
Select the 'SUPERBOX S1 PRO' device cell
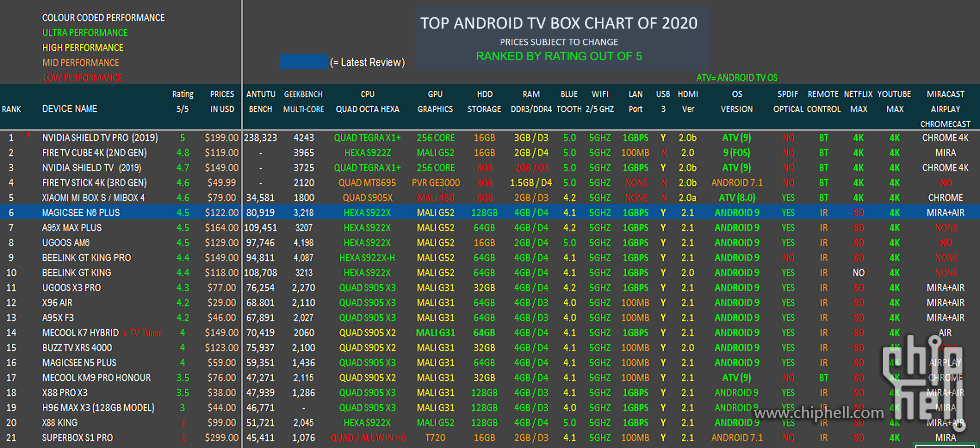pyautogui.click(x=78, y=437)
